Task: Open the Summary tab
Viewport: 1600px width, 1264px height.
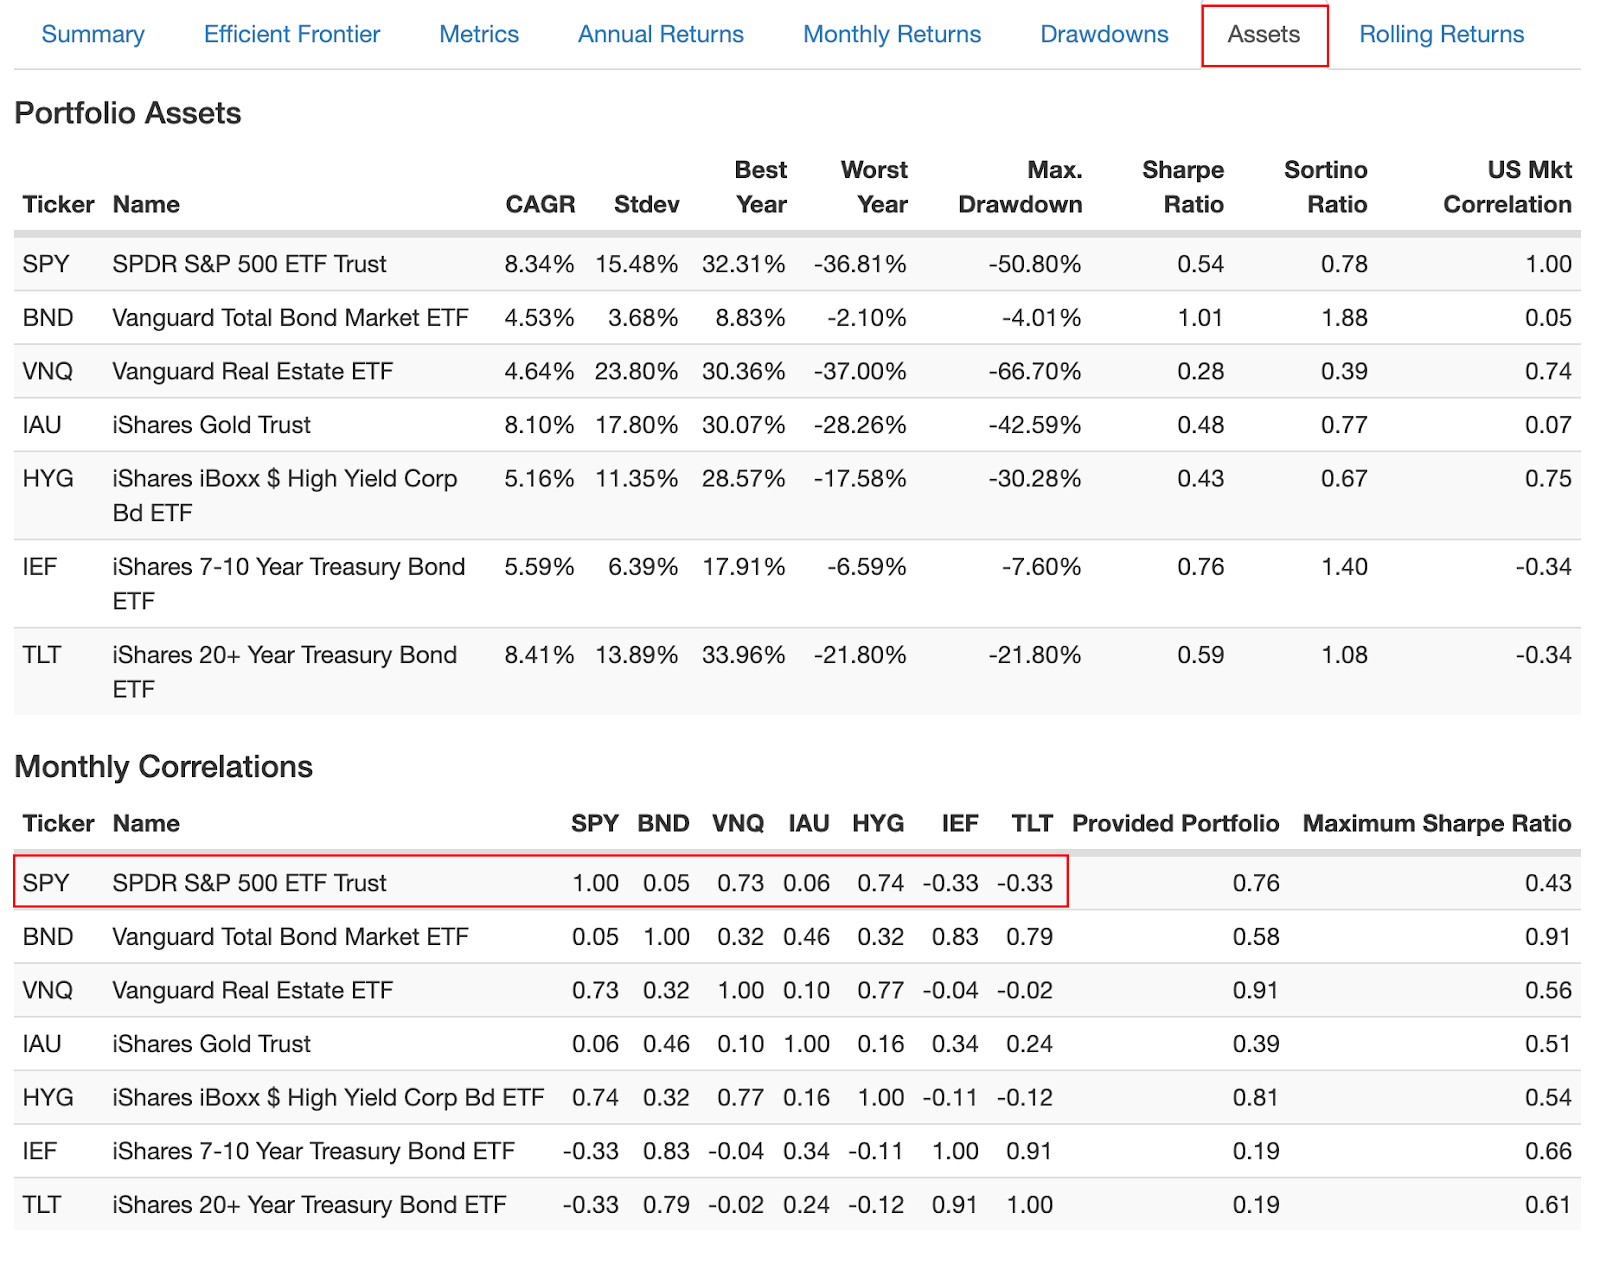Action: click(93, 34)
